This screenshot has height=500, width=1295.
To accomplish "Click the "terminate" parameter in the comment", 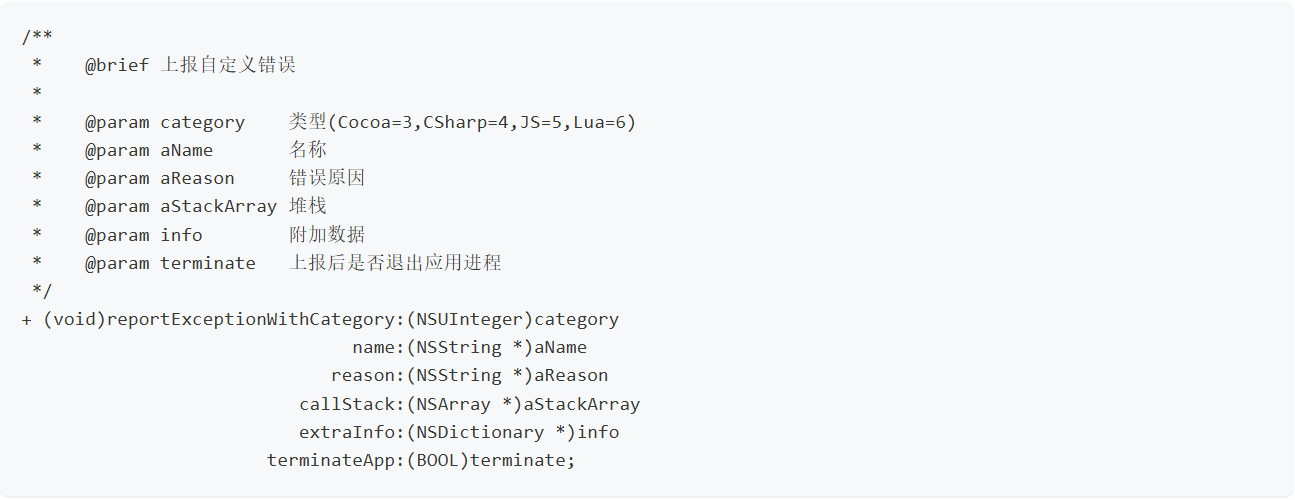I will pos(207,263).
